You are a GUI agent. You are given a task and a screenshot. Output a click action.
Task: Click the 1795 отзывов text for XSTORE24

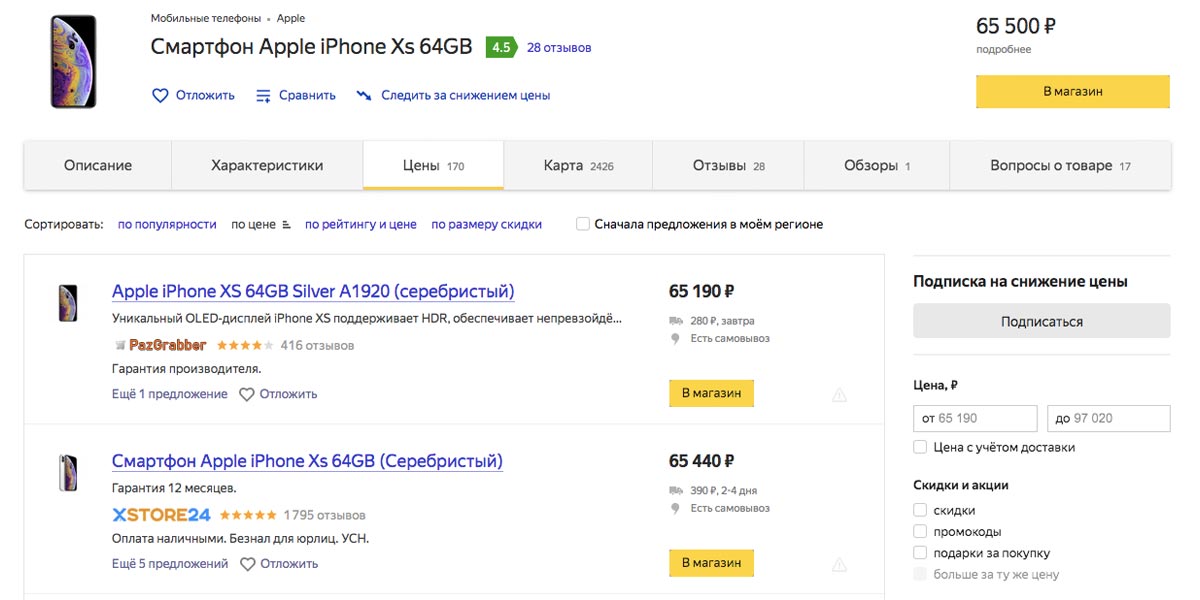pos(324,515)
